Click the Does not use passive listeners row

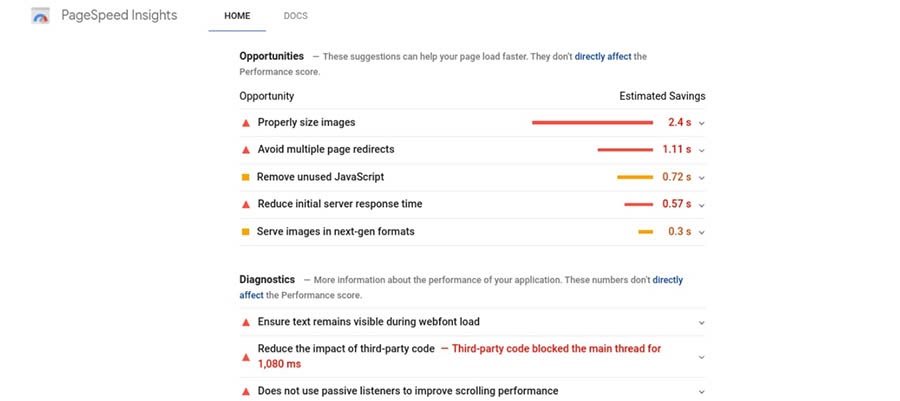coord(472,391)
